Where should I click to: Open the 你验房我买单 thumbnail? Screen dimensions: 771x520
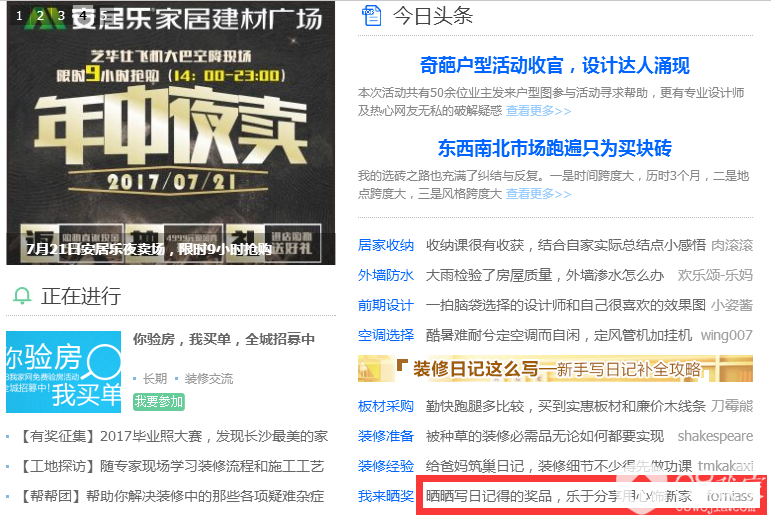63,372
